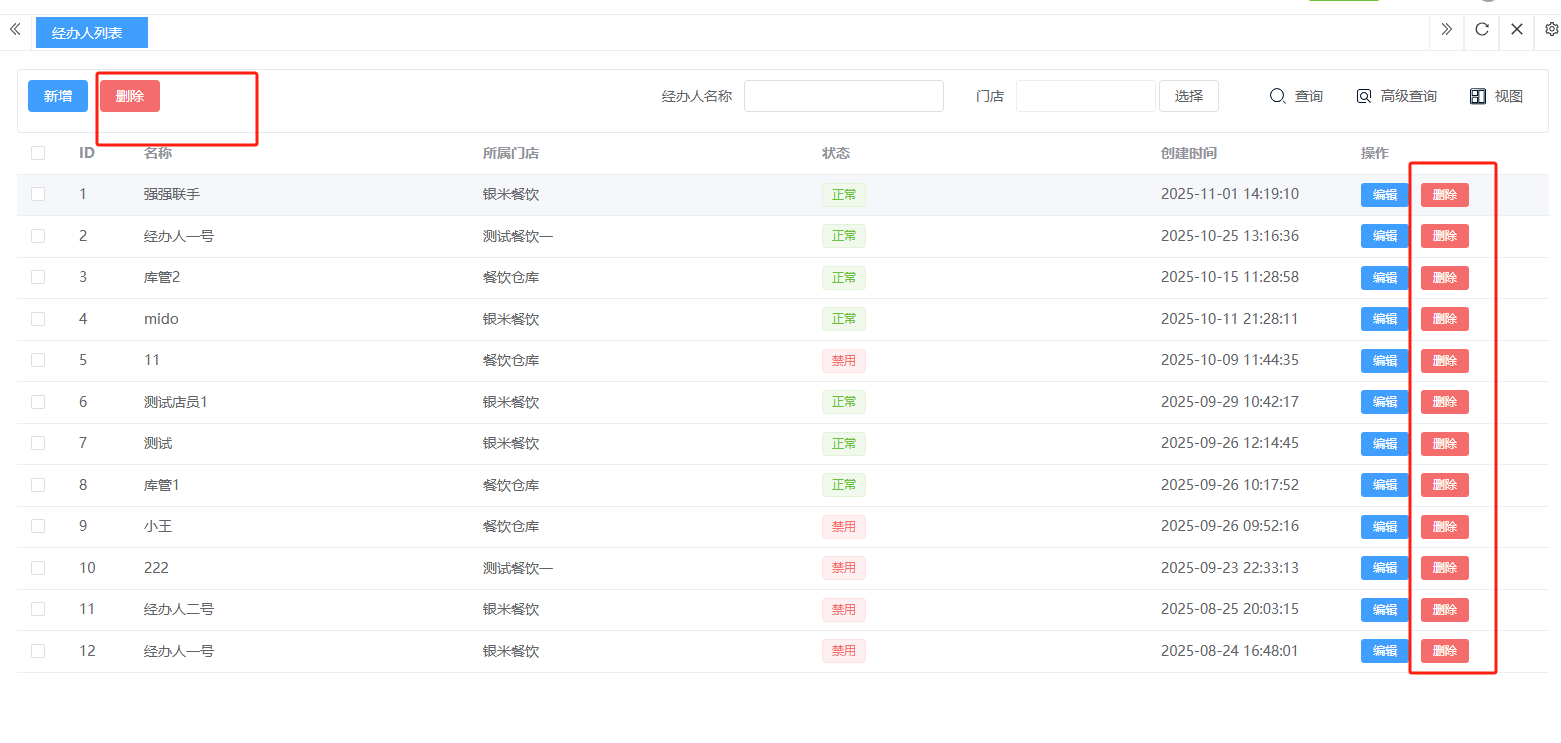Close current tab with X icon
This screenshot has height=743, width=1561.
pos(1517,30)
